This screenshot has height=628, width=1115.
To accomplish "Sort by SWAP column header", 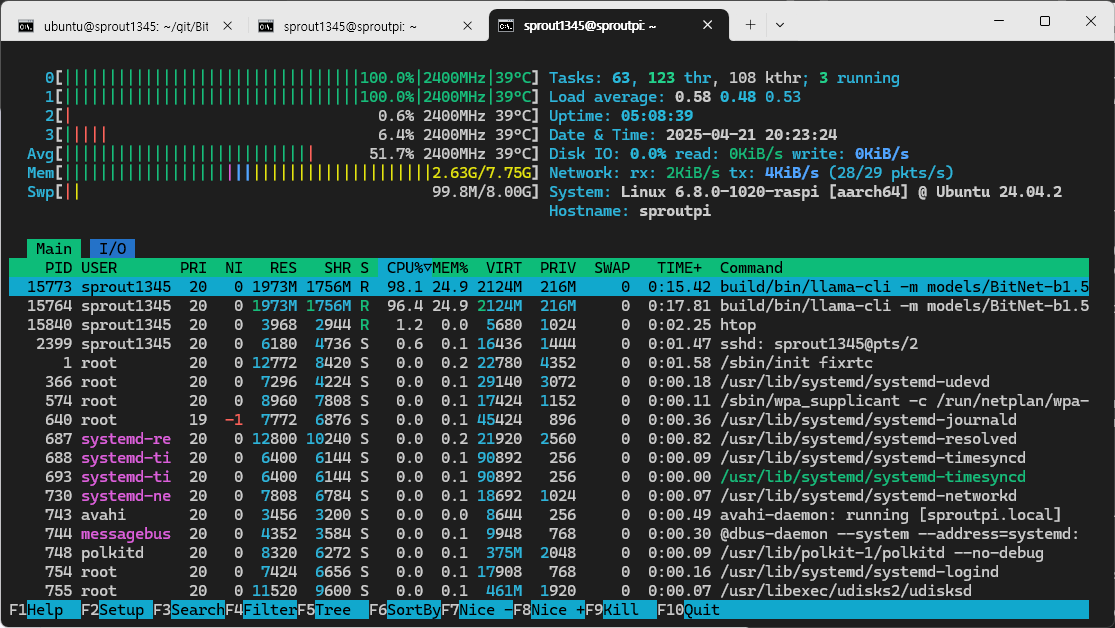I will click(x=612, y=268).
